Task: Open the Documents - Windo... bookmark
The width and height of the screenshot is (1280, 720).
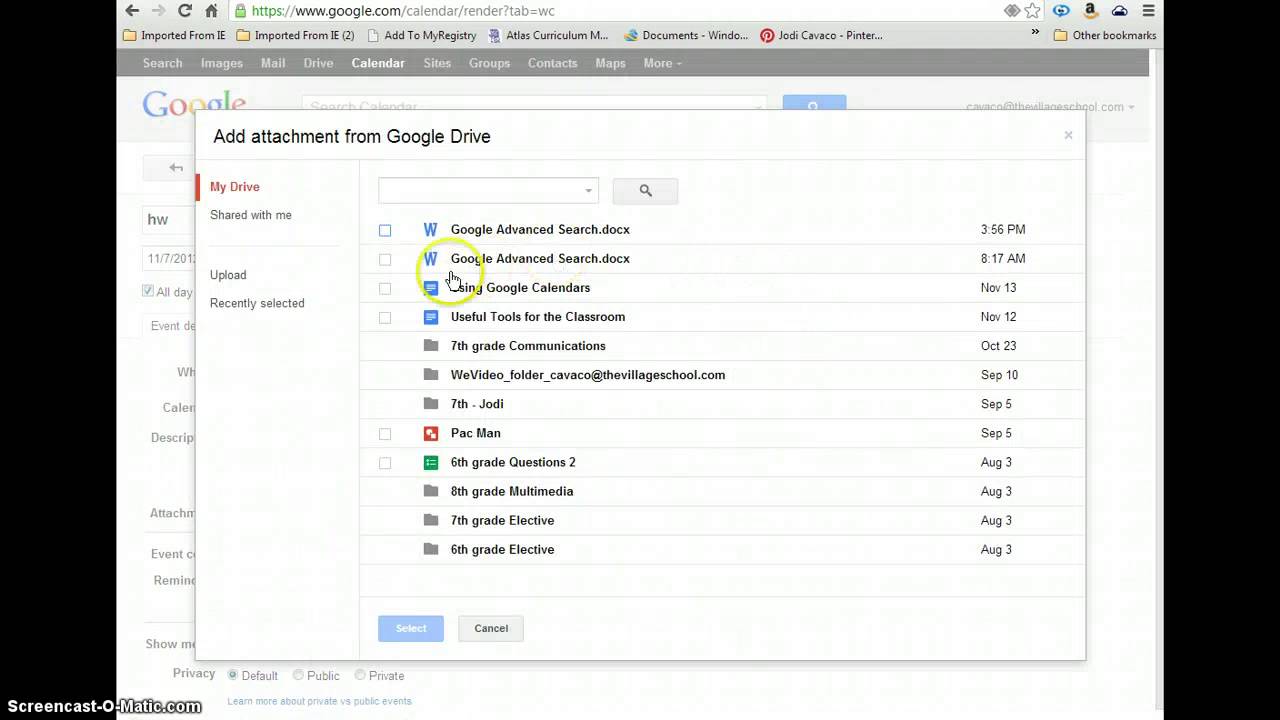Action: tap(686, 35)
